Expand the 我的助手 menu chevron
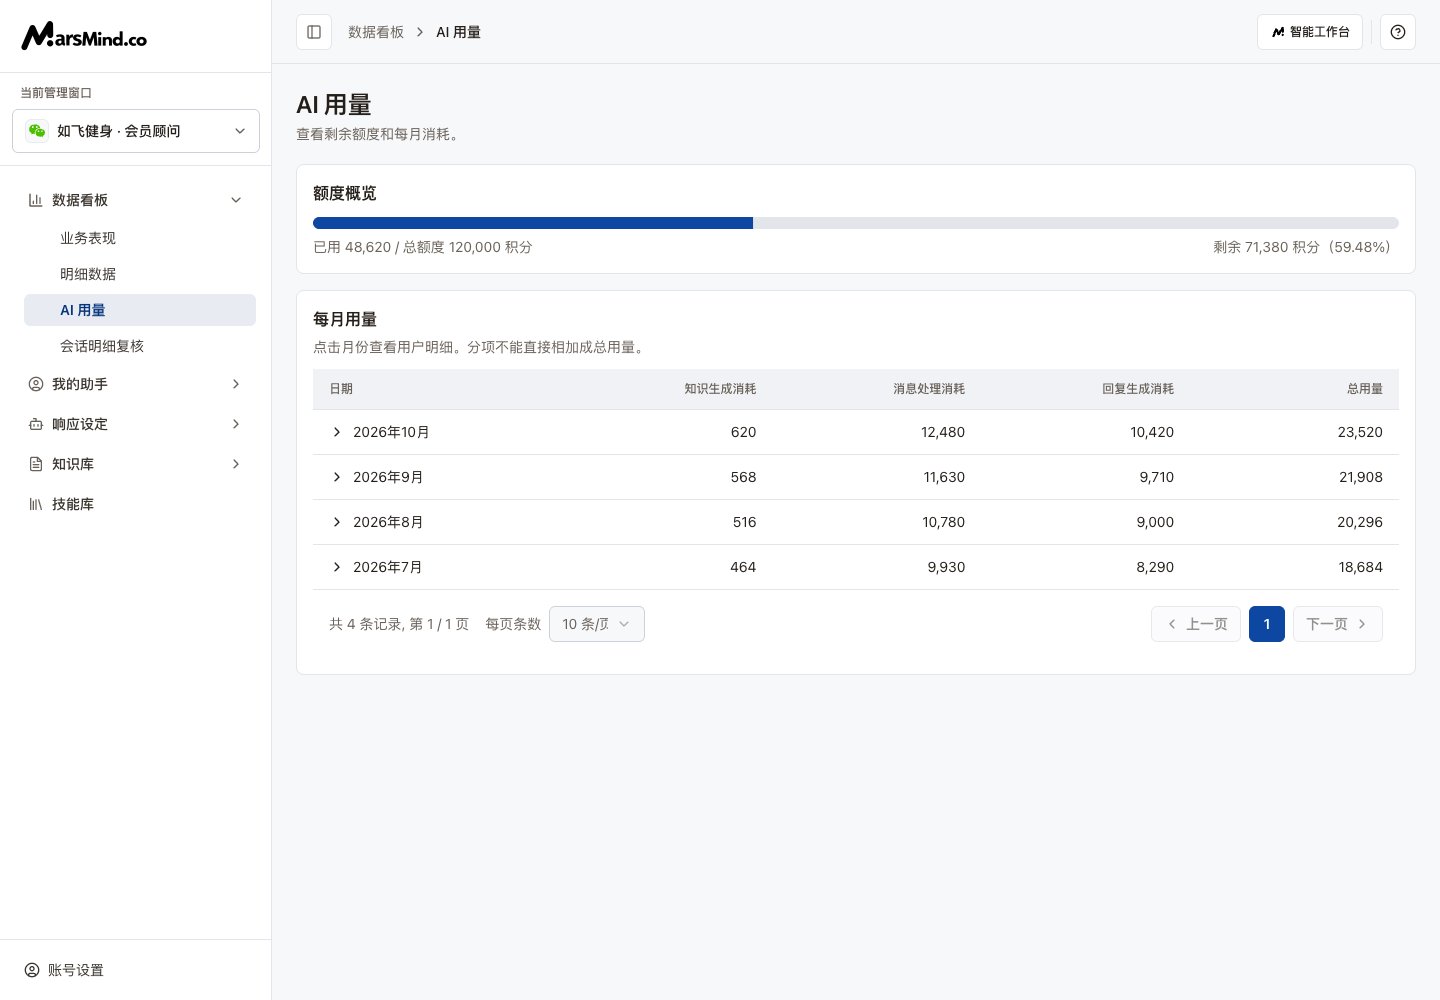The width and height of the screenshot is (1440, 1000). coord(236,384)
